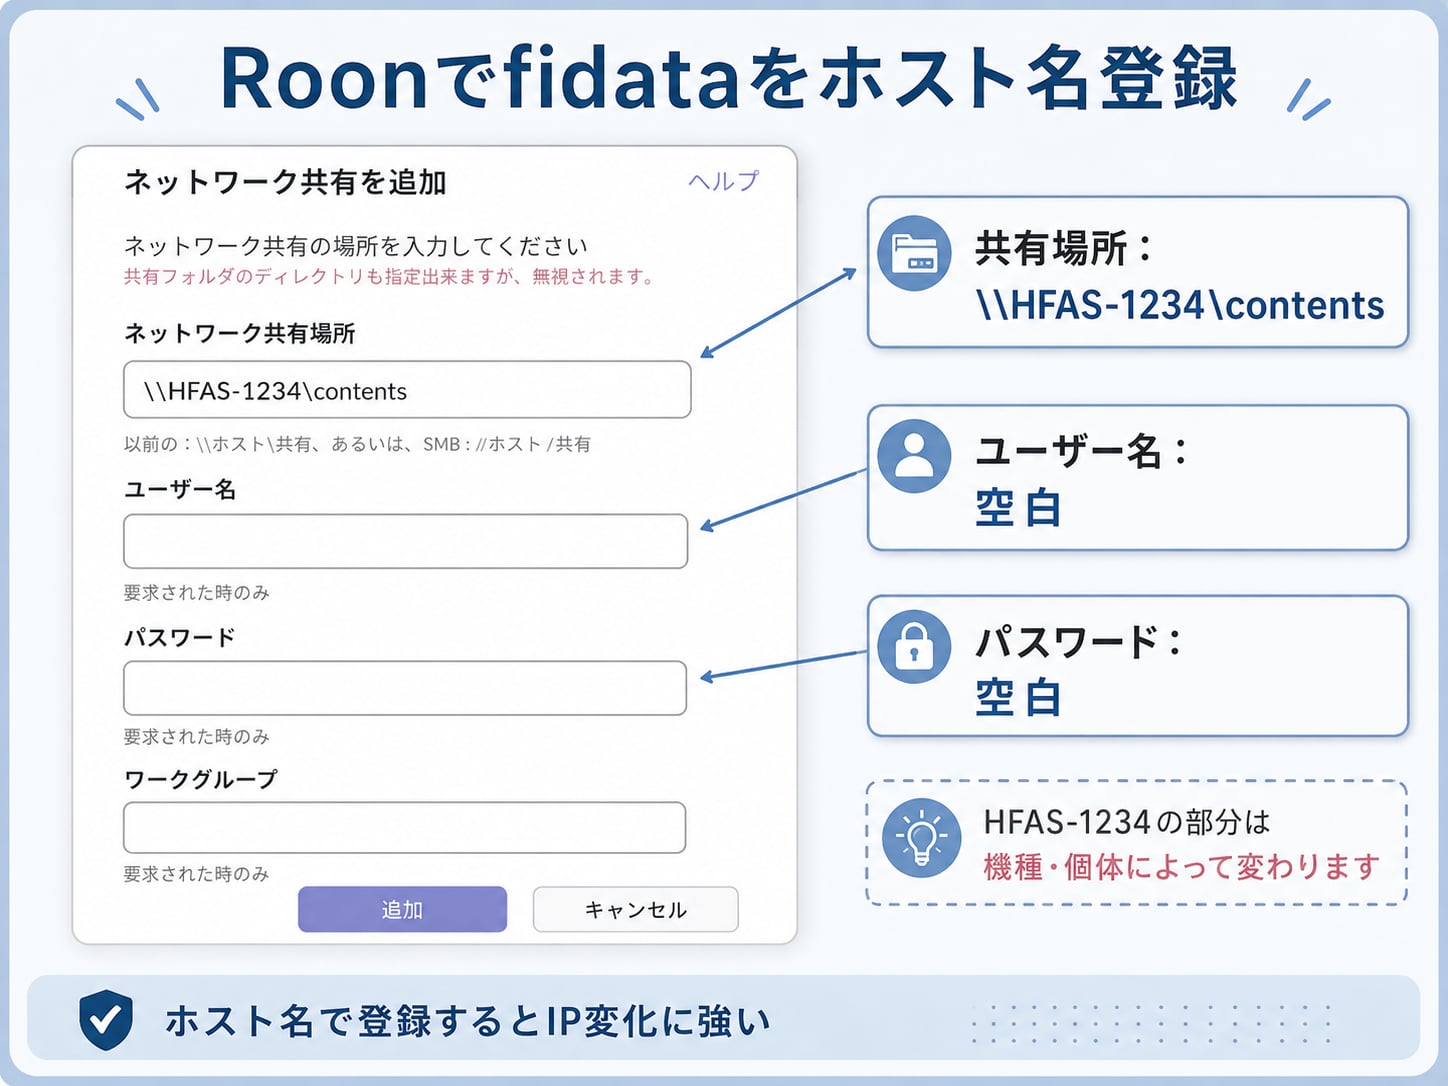Click the folder icon beside 共有場所
1448x1086 pixels.
coord(914,253)
